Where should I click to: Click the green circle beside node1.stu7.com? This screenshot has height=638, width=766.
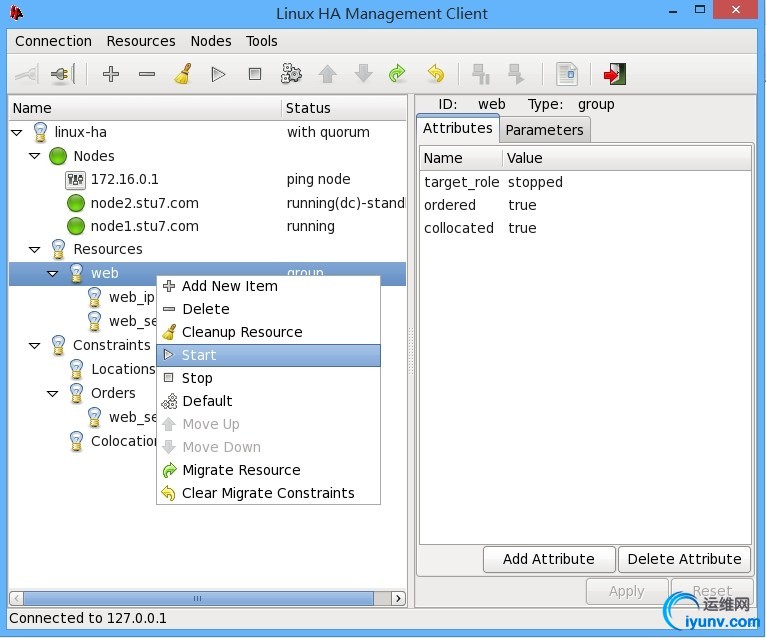click(x=76, y=226)
